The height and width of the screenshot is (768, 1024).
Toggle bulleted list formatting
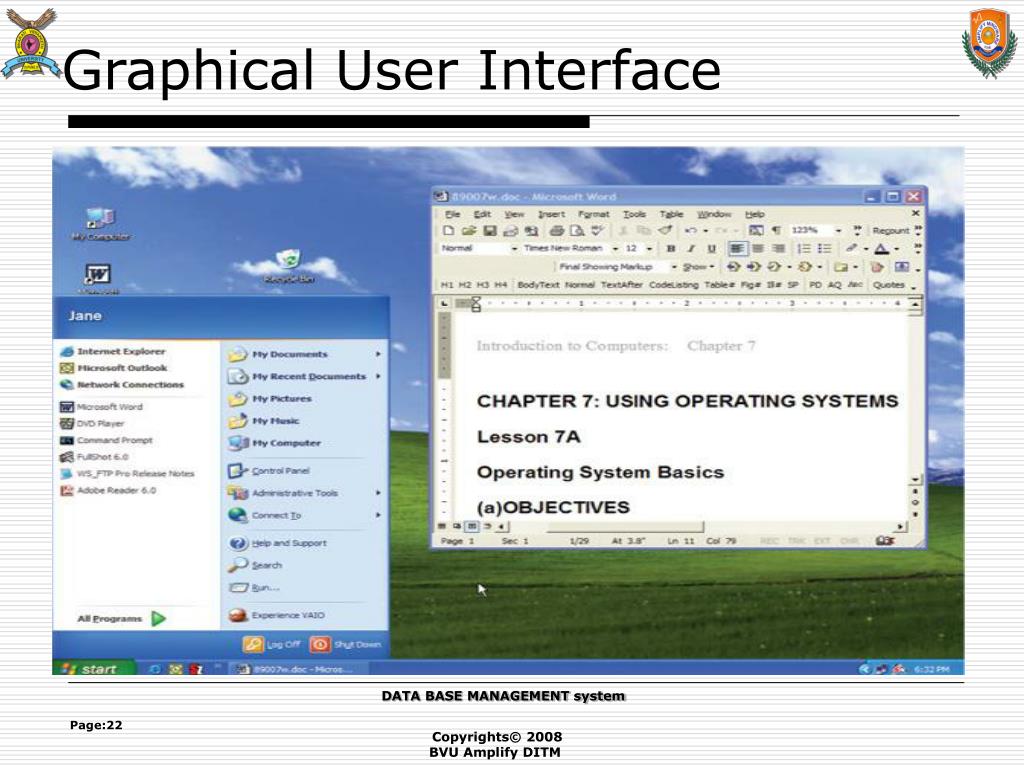coord(825,249)
